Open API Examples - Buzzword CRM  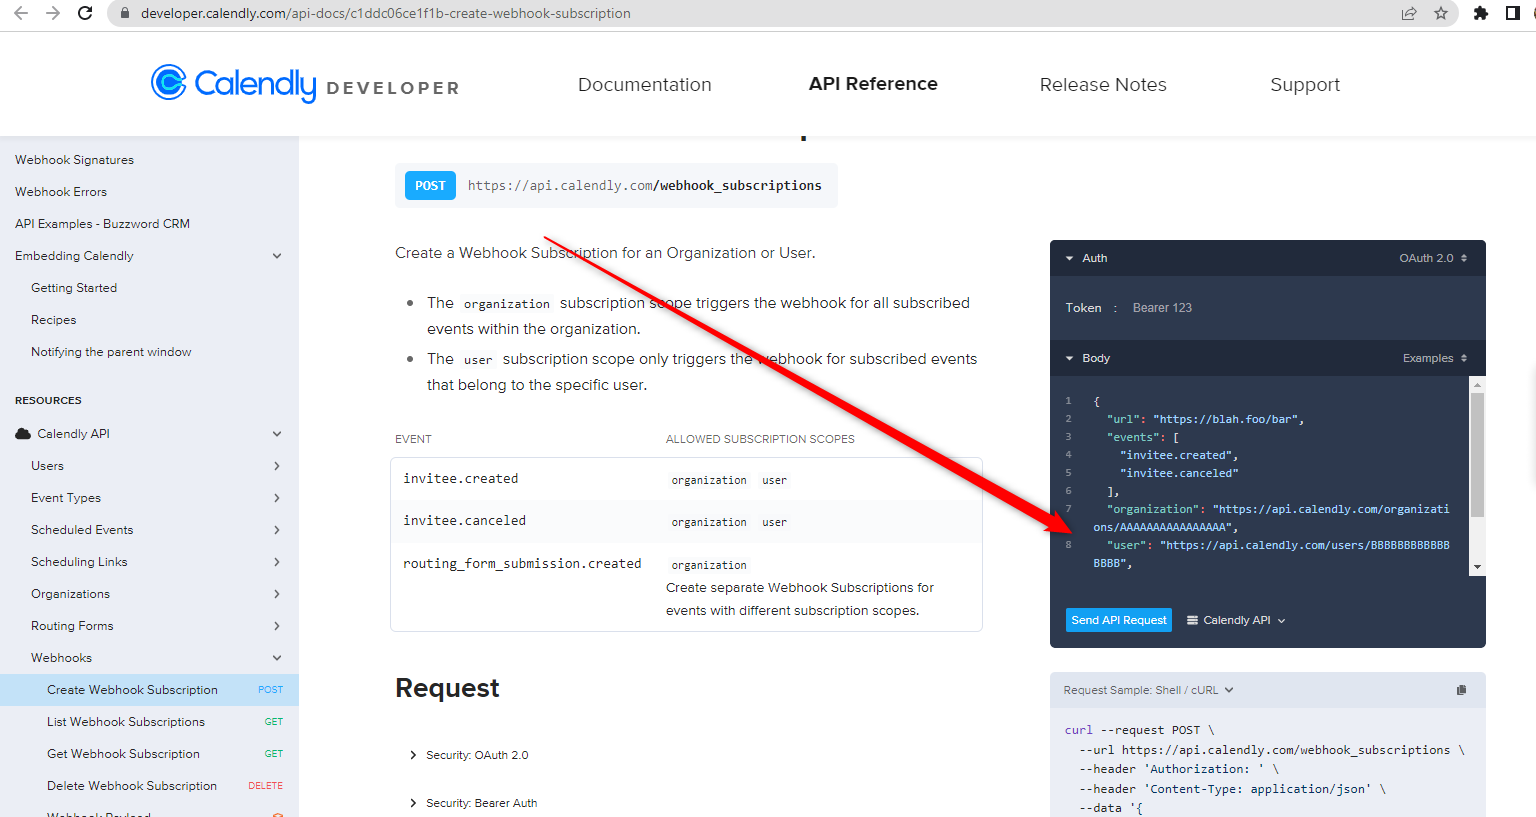(x=102, y=224)
